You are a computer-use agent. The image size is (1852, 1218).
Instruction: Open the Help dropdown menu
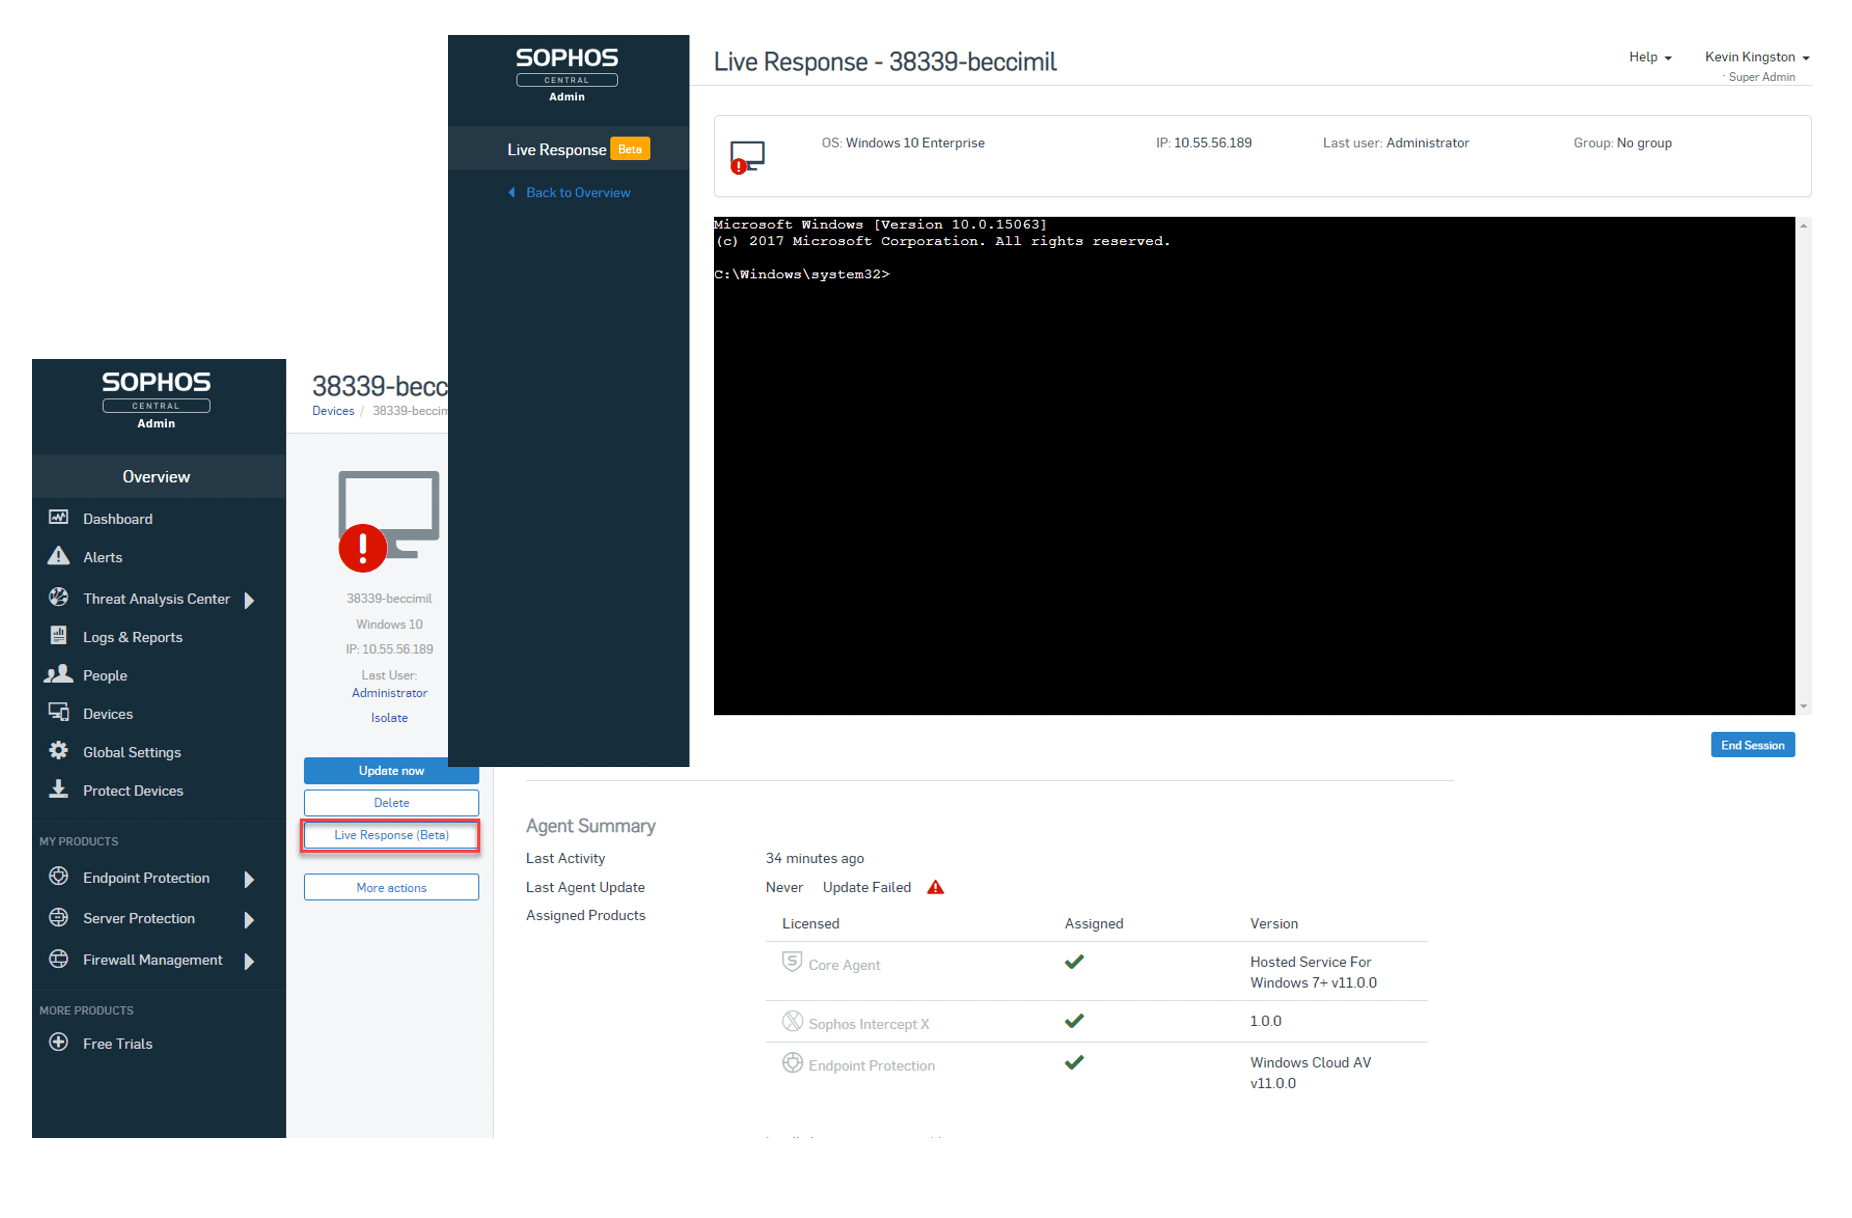coord(1649,57)
